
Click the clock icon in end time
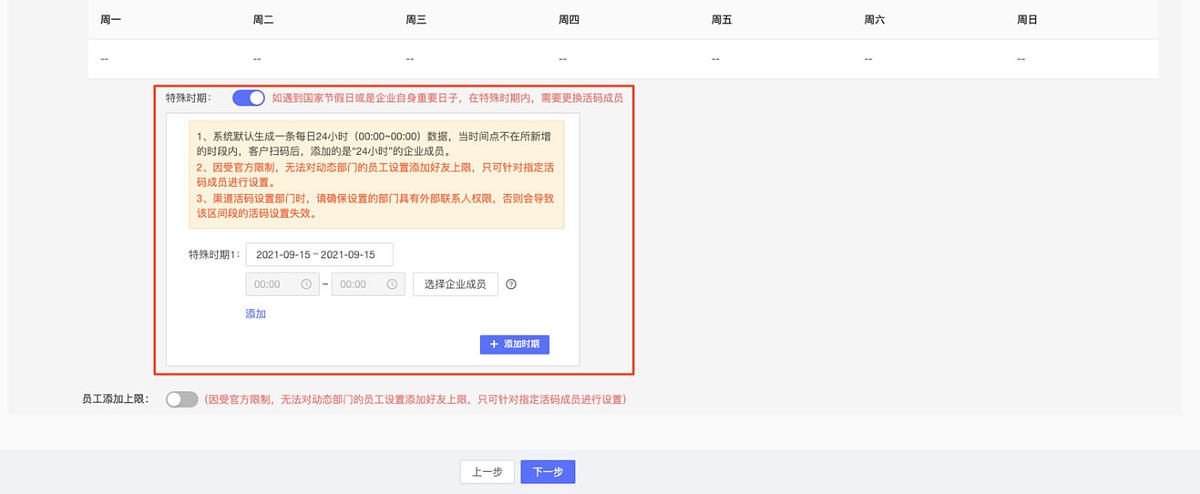[391, 284]
